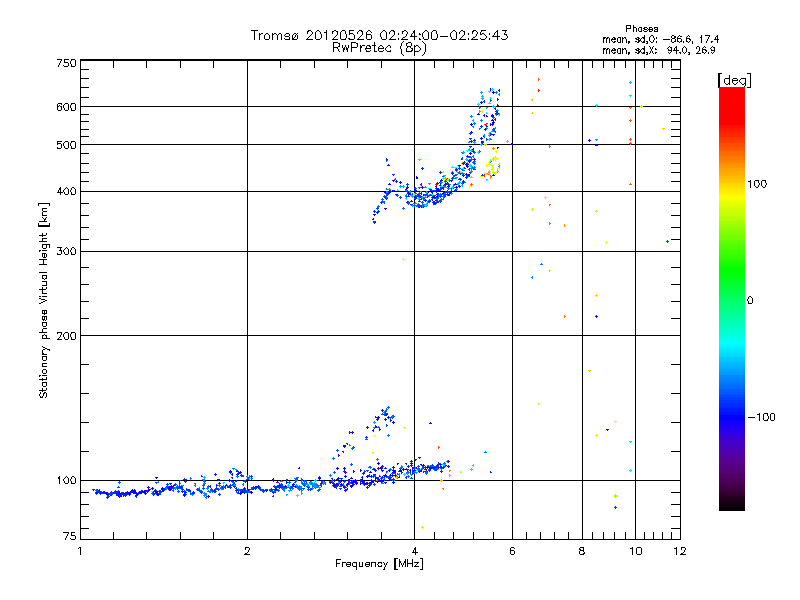Click the x-axis tick label '4'
The width and height of the screenshot is (800, 600).
(x=414, y=551)
